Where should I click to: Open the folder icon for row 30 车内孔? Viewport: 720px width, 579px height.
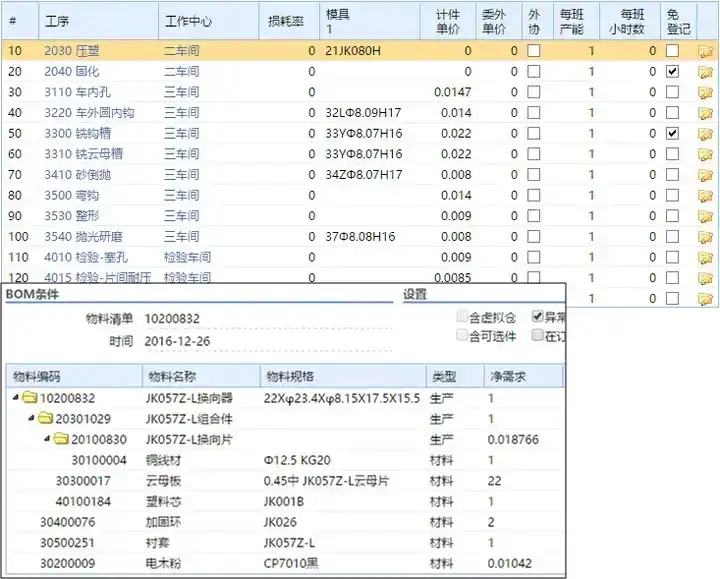click(705, 92)
